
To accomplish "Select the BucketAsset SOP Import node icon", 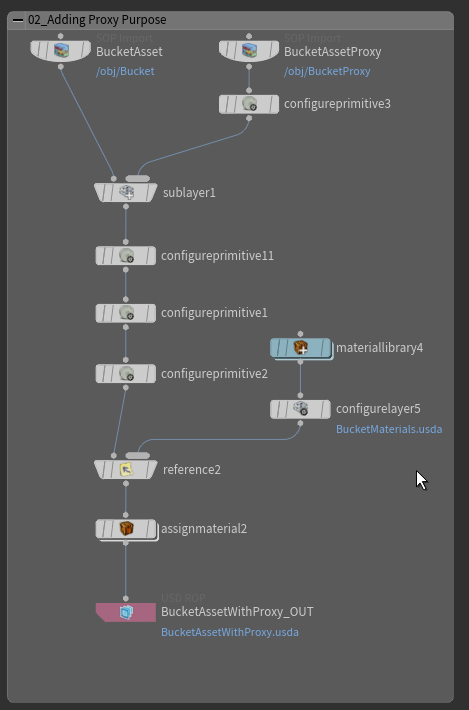I will (x=61, y=50).
